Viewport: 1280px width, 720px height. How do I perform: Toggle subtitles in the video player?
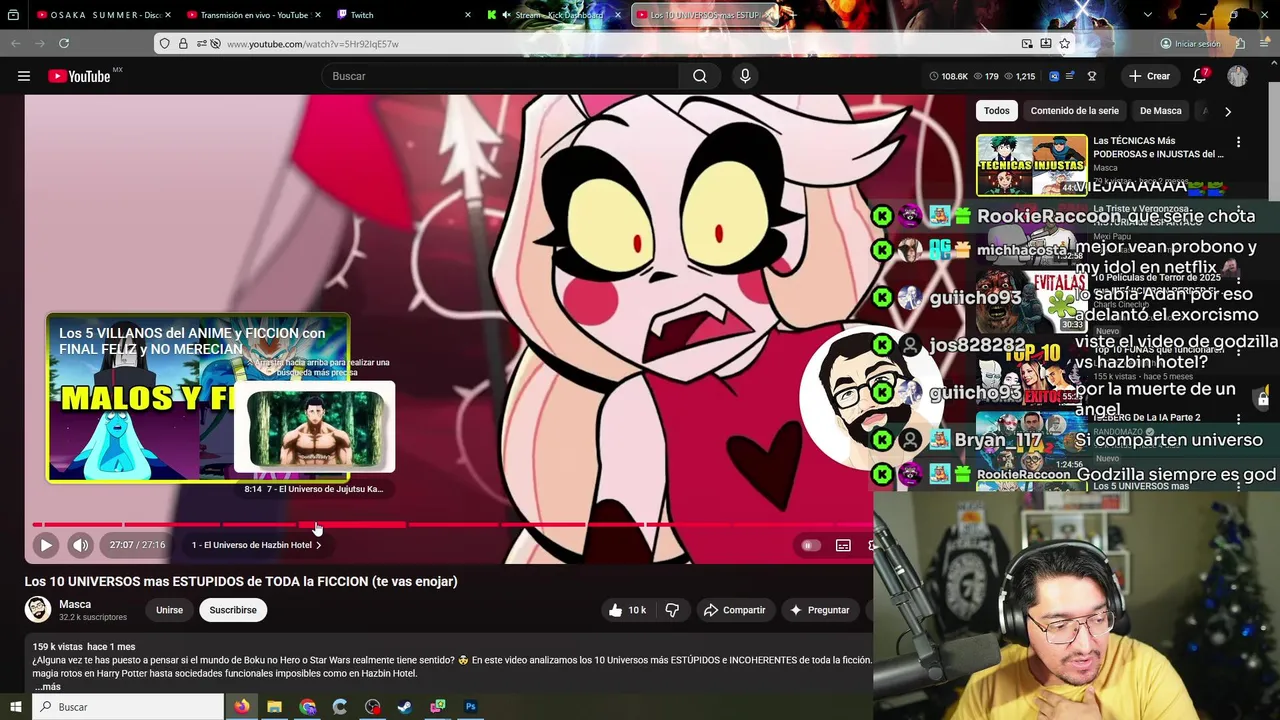coord(843,545)
